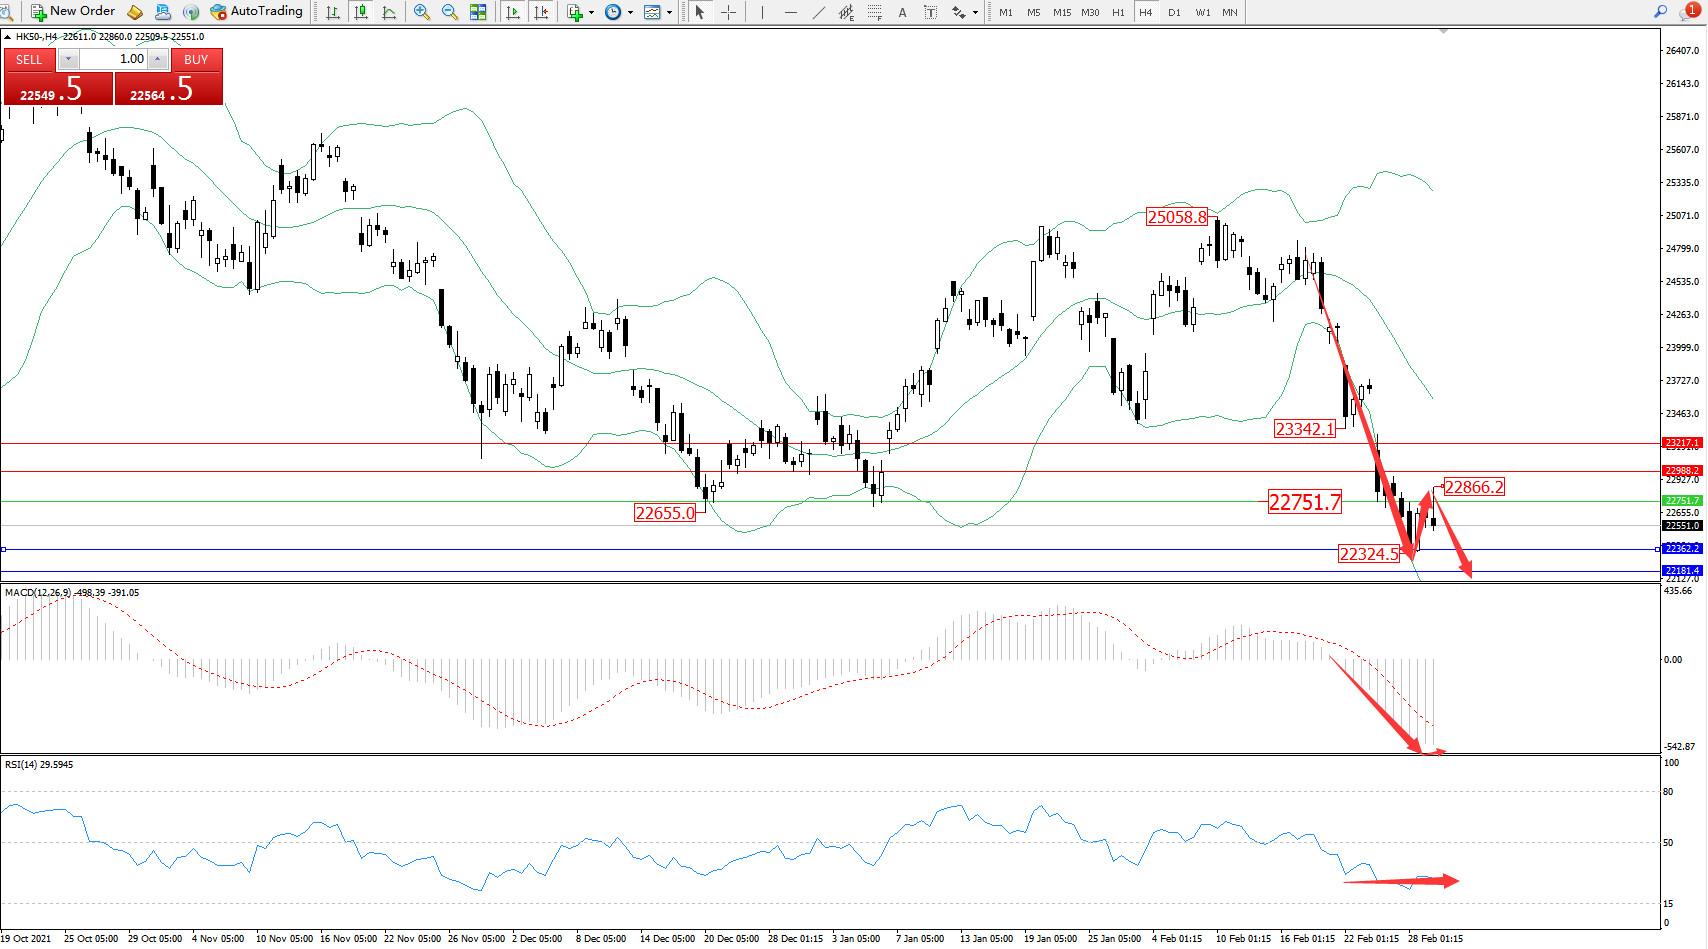This screenshot has height=949, width=1708.
Task: Switch chart to bar chart display
Action: pyautogui.click(x=333, y=12)
